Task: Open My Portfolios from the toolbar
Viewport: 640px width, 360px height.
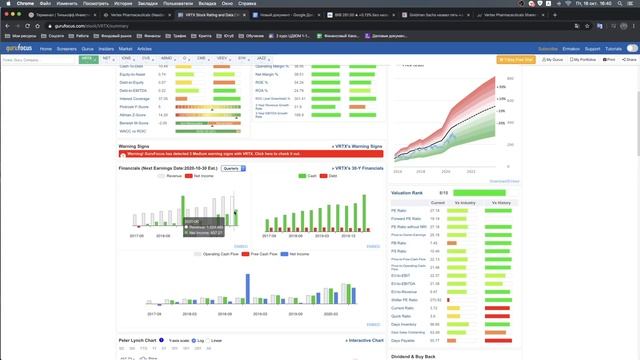Action: pyautogui.click(x=583, y=60)
